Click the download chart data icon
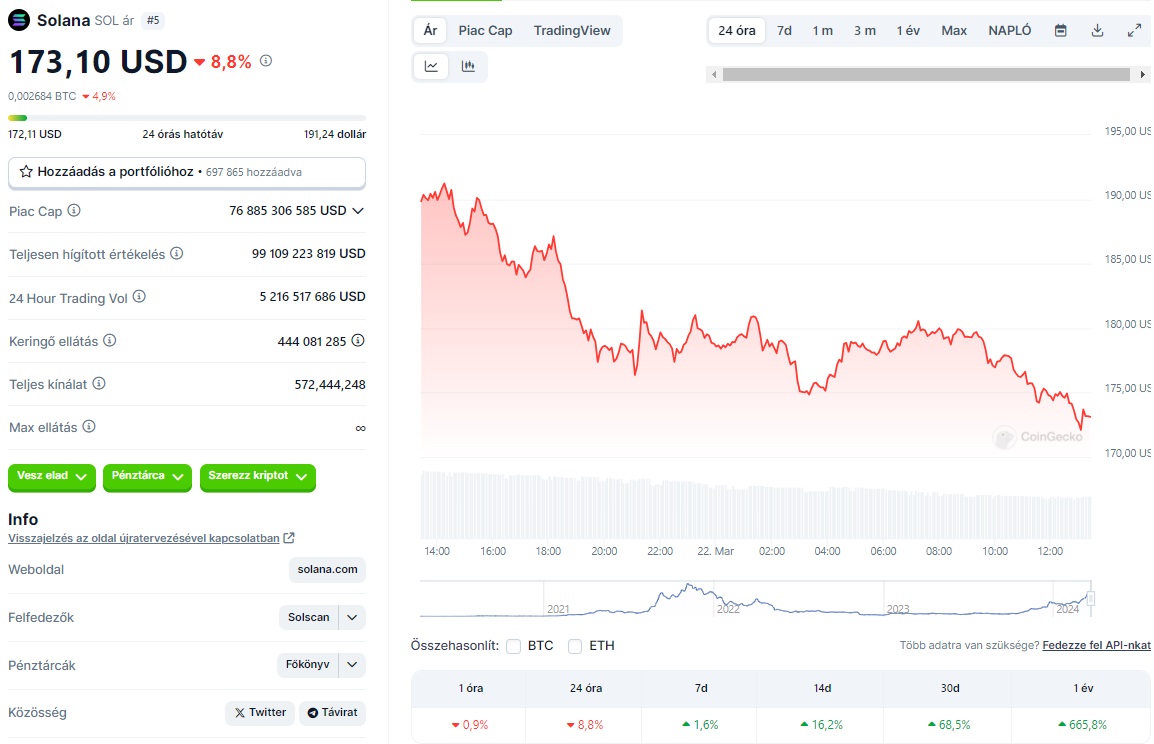This screenshot has width=1154, height=744. click(1097, 31)
